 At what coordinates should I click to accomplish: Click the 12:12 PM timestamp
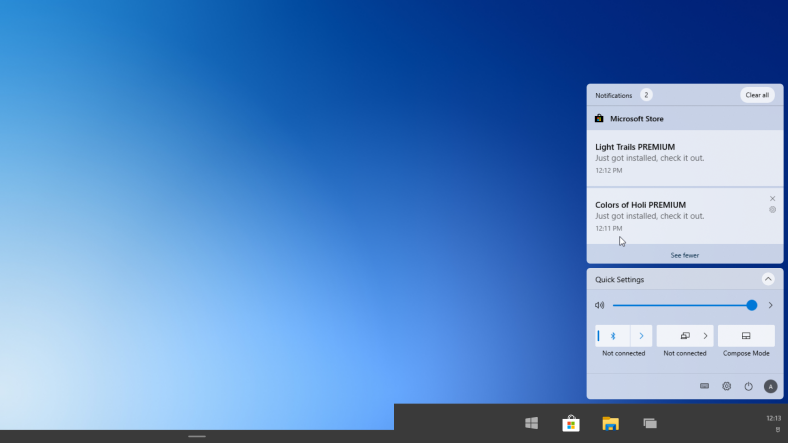click(609, 170)
